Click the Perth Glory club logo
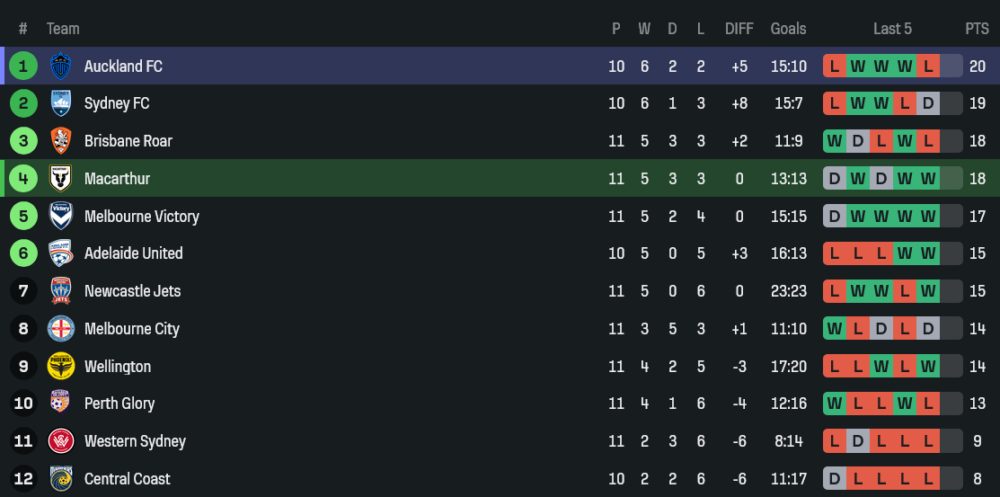The image size is (1000, 497). tap(61, 404)
